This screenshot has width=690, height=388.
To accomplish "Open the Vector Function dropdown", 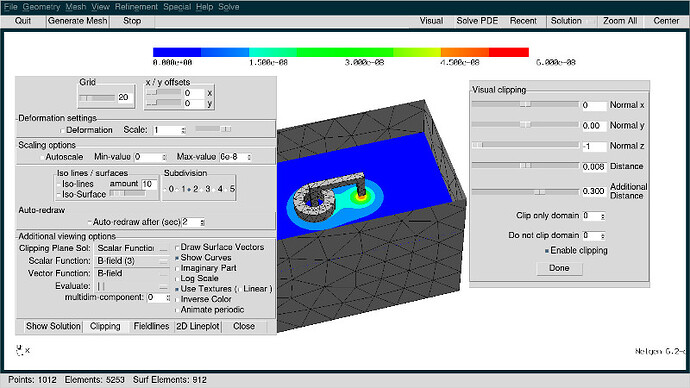I will (x=132, y=273).
